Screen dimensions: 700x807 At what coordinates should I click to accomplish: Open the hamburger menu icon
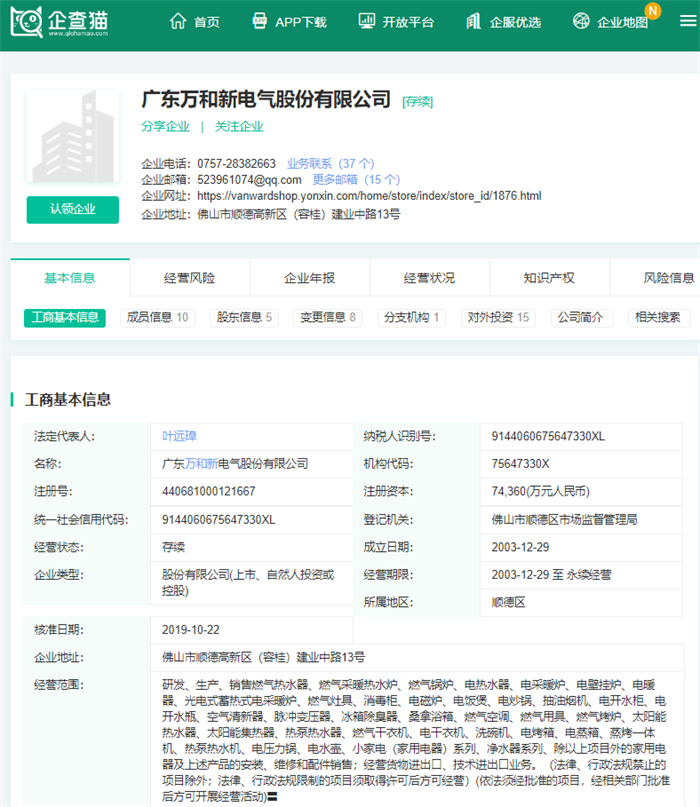point(688,21)
